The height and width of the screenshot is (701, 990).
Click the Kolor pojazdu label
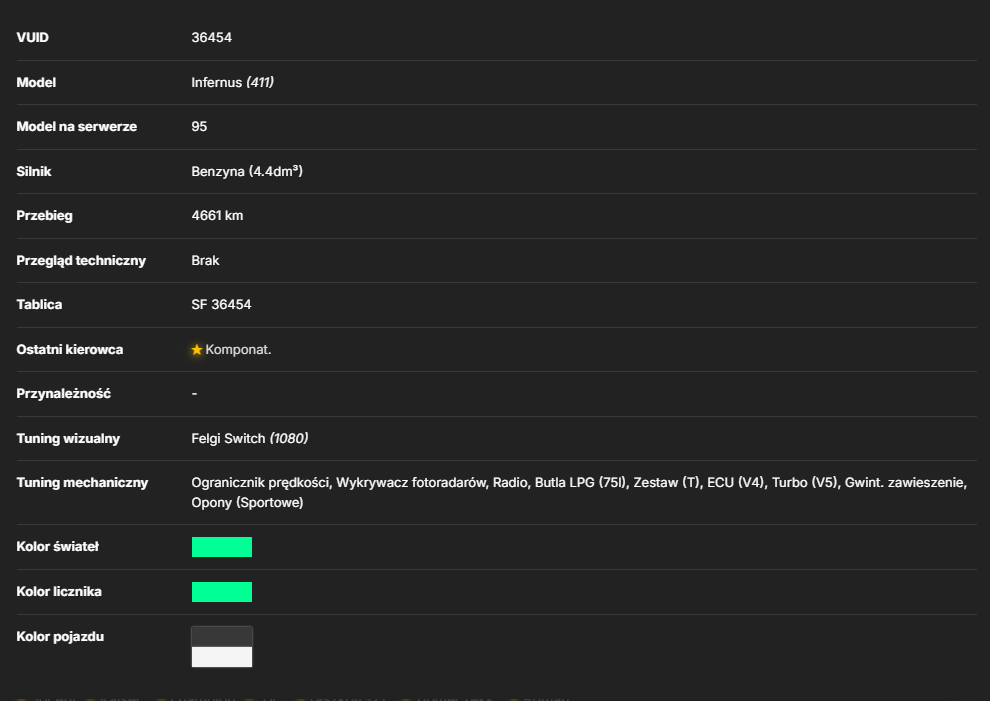pyautogui.click(x=60, y=636)
